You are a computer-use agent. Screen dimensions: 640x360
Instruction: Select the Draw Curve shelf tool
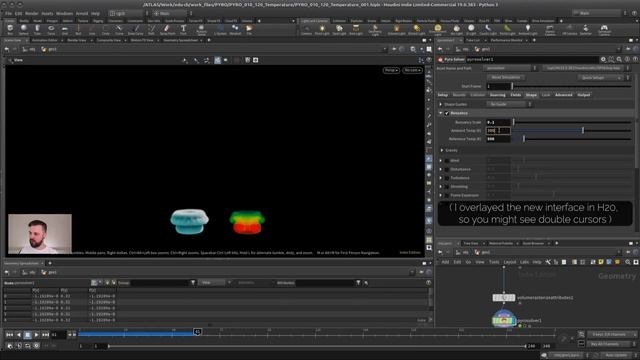pos(136,29)
